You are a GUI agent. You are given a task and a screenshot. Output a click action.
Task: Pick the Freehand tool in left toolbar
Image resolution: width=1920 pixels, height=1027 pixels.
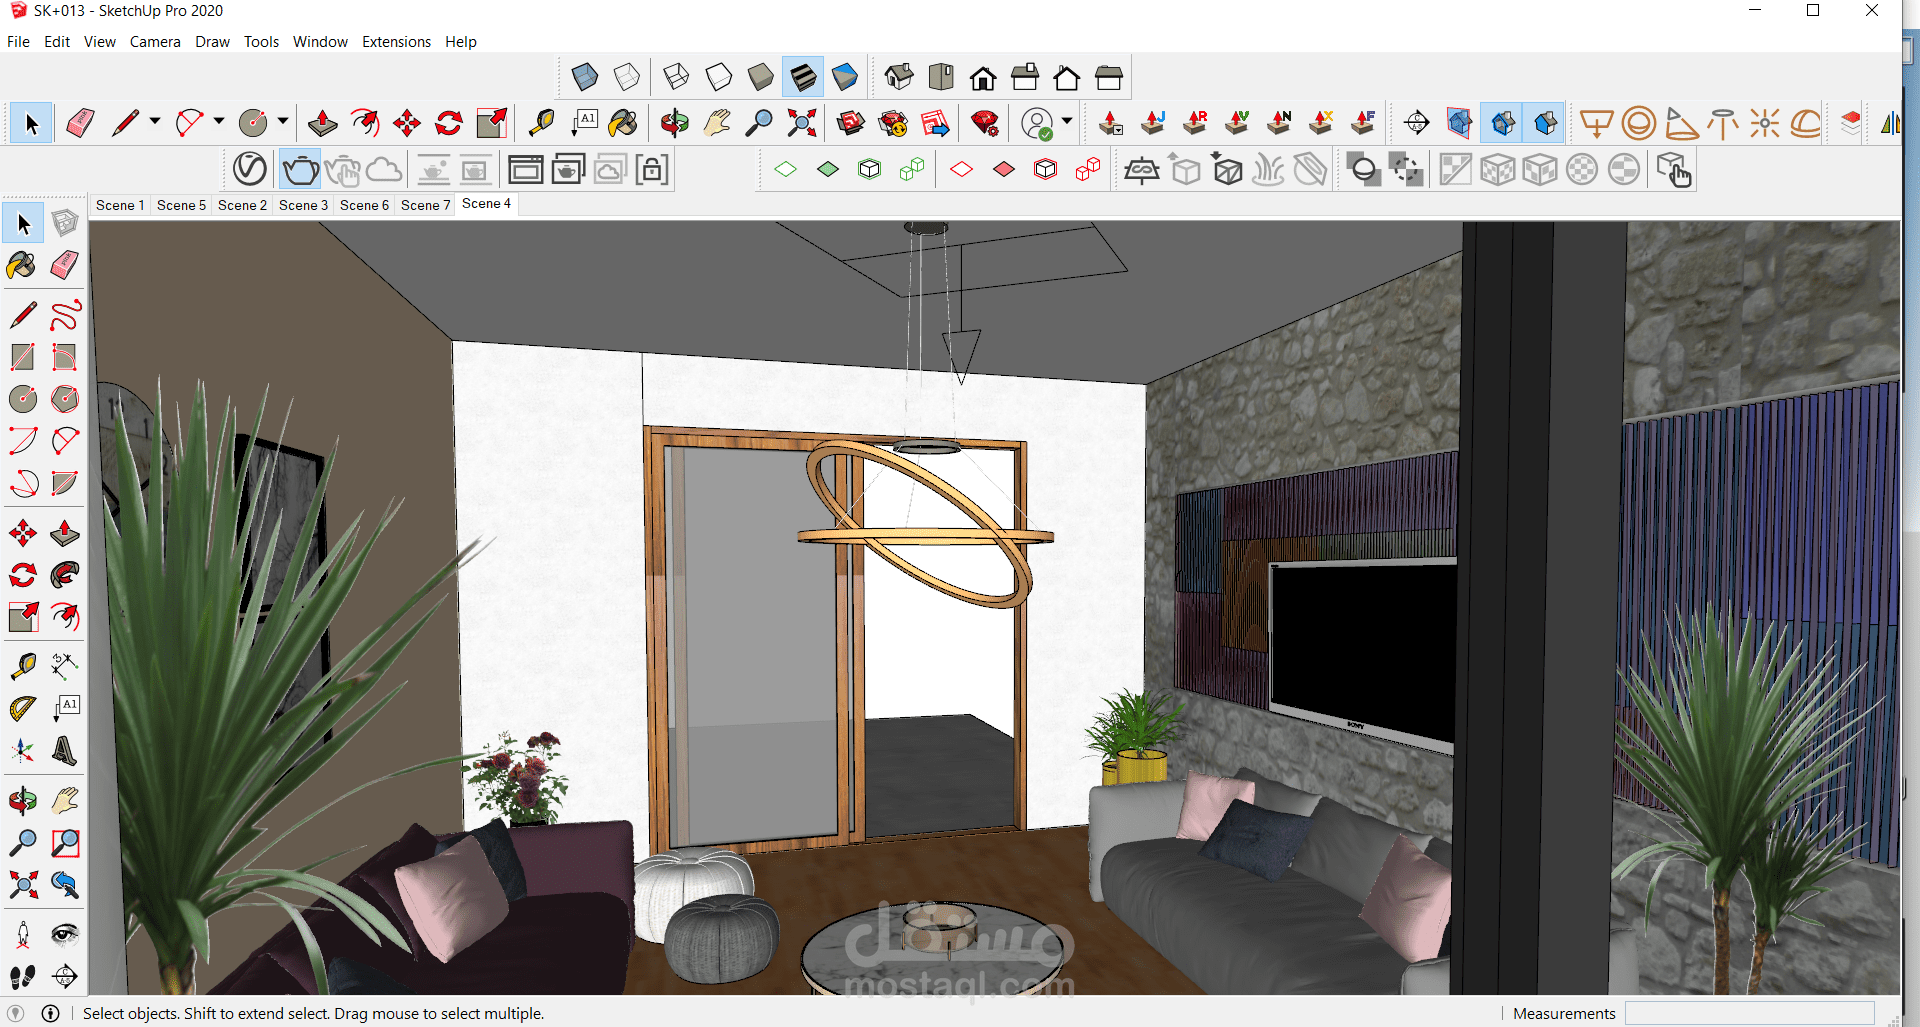coord(65,315)
